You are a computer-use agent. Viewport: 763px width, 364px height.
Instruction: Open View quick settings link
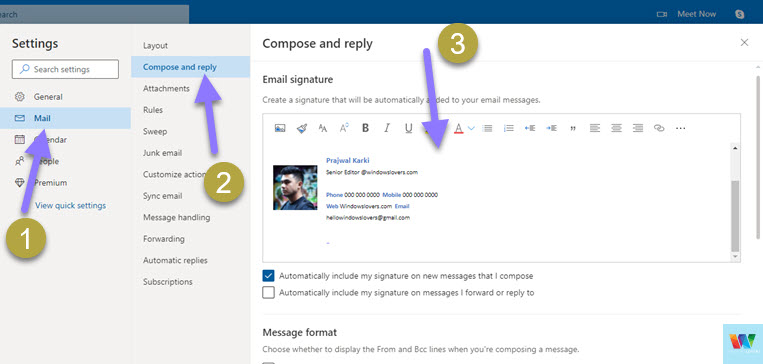(71, 205)
